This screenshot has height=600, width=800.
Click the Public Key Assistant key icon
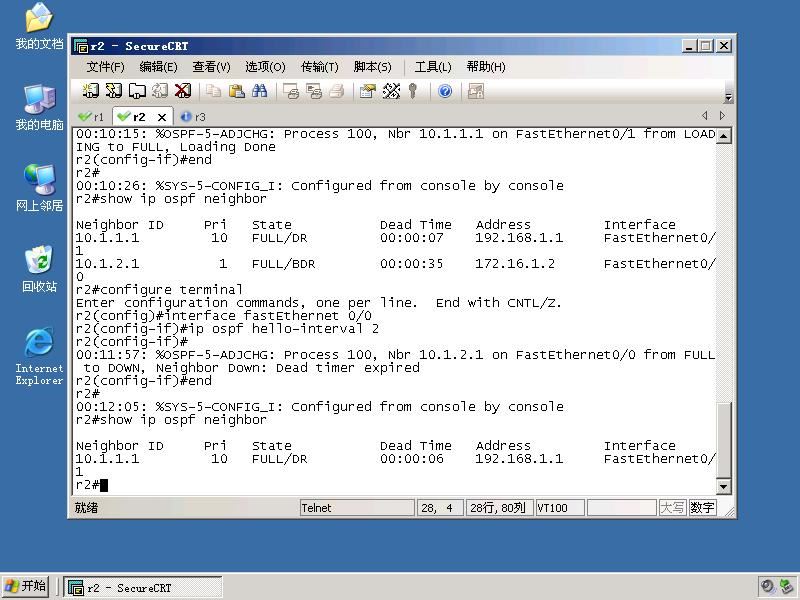(413, 91)
